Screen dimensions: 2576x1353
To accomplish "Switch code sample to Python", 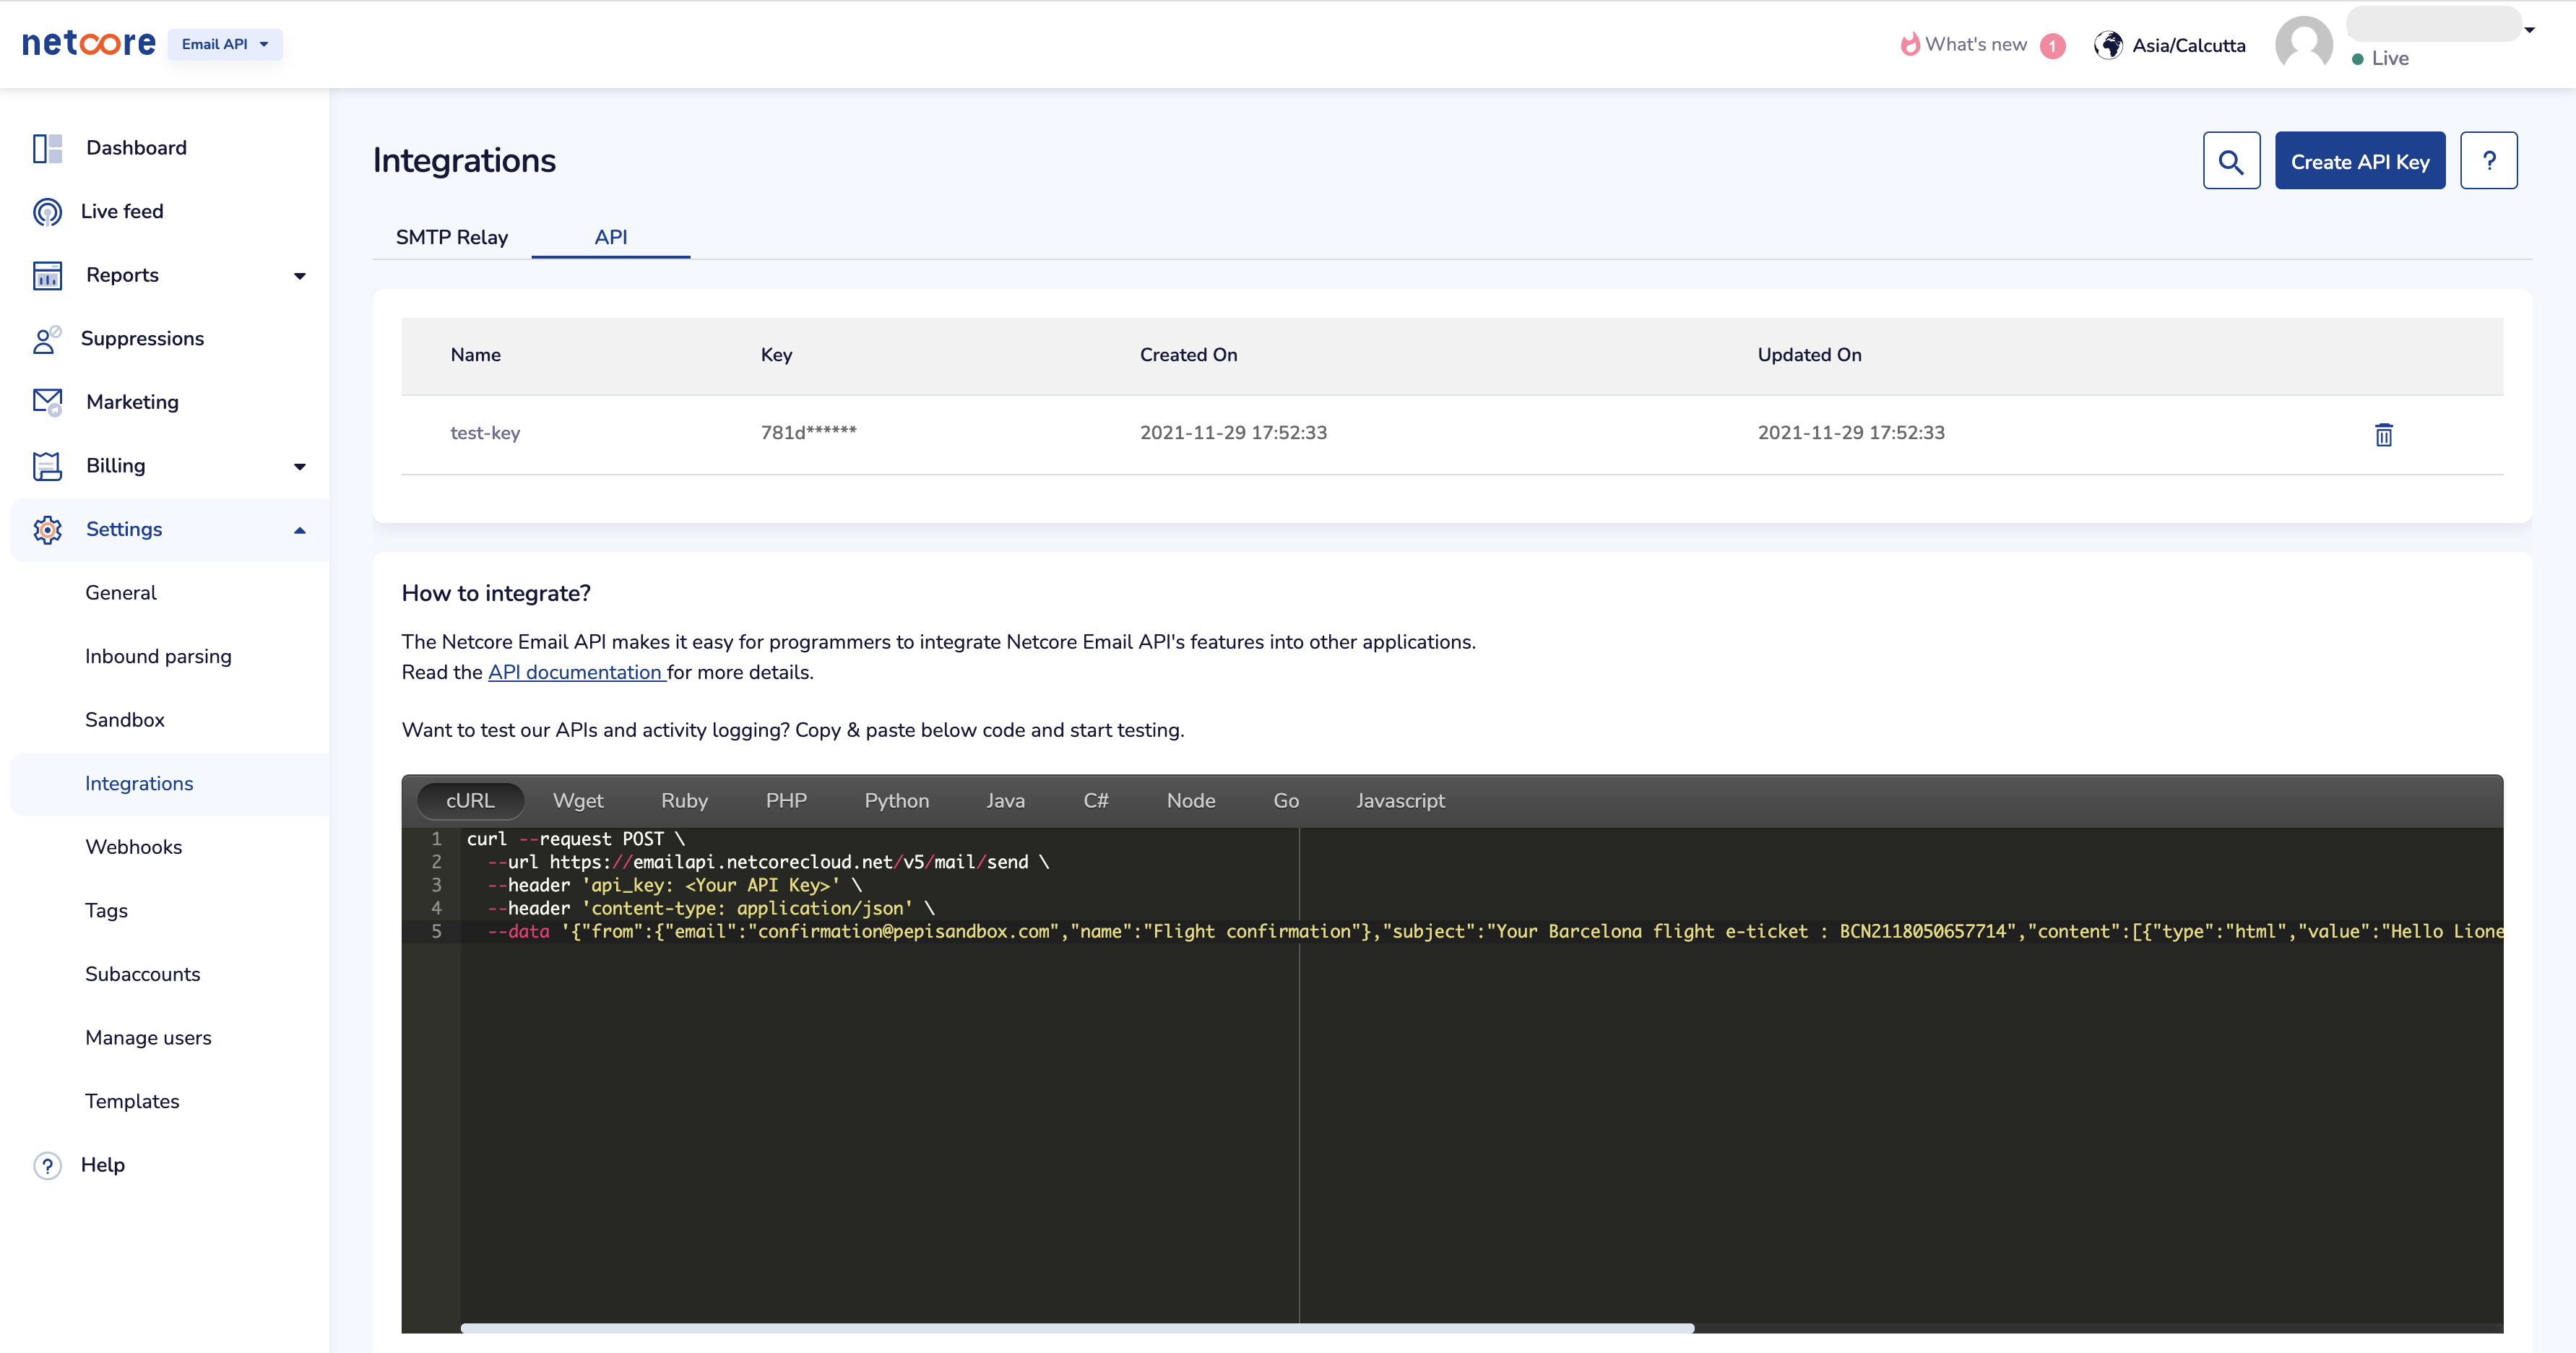I will point(896,801).
